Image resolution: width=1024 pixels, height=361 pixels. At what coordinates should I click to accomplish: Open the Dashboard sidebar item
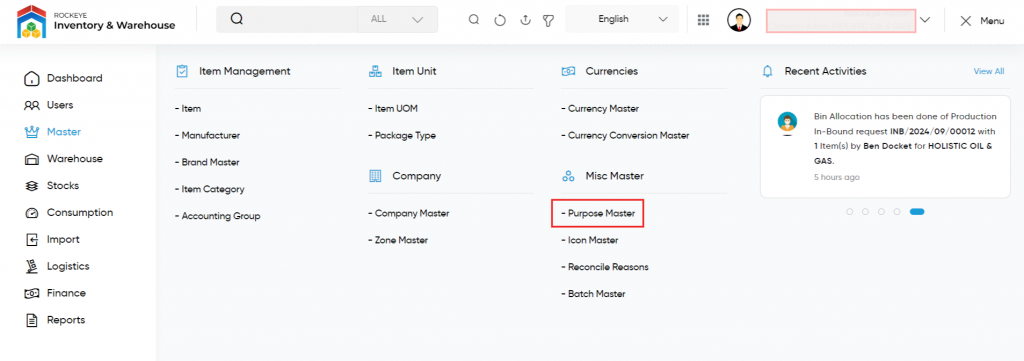pos(63,78)
